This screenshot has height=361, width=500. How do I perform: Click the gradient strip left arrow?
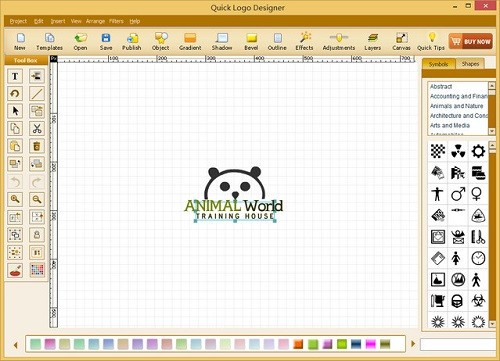[x=15, y=344]
